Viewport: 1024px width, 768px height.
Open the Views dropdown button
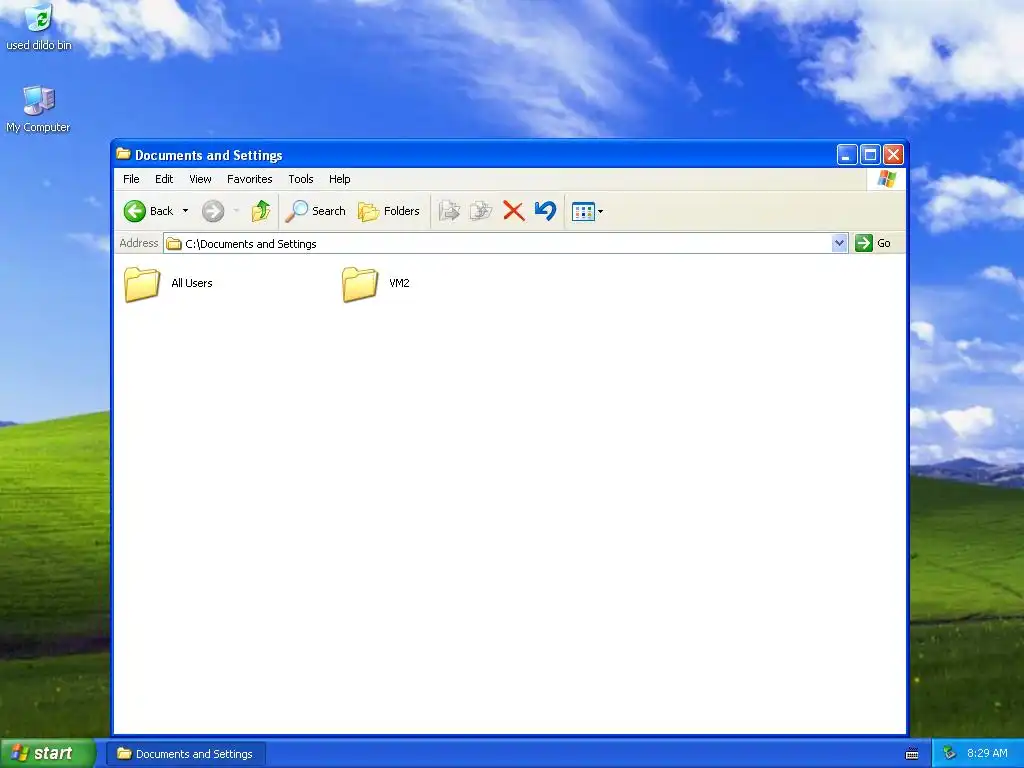[x=587, y=212]
